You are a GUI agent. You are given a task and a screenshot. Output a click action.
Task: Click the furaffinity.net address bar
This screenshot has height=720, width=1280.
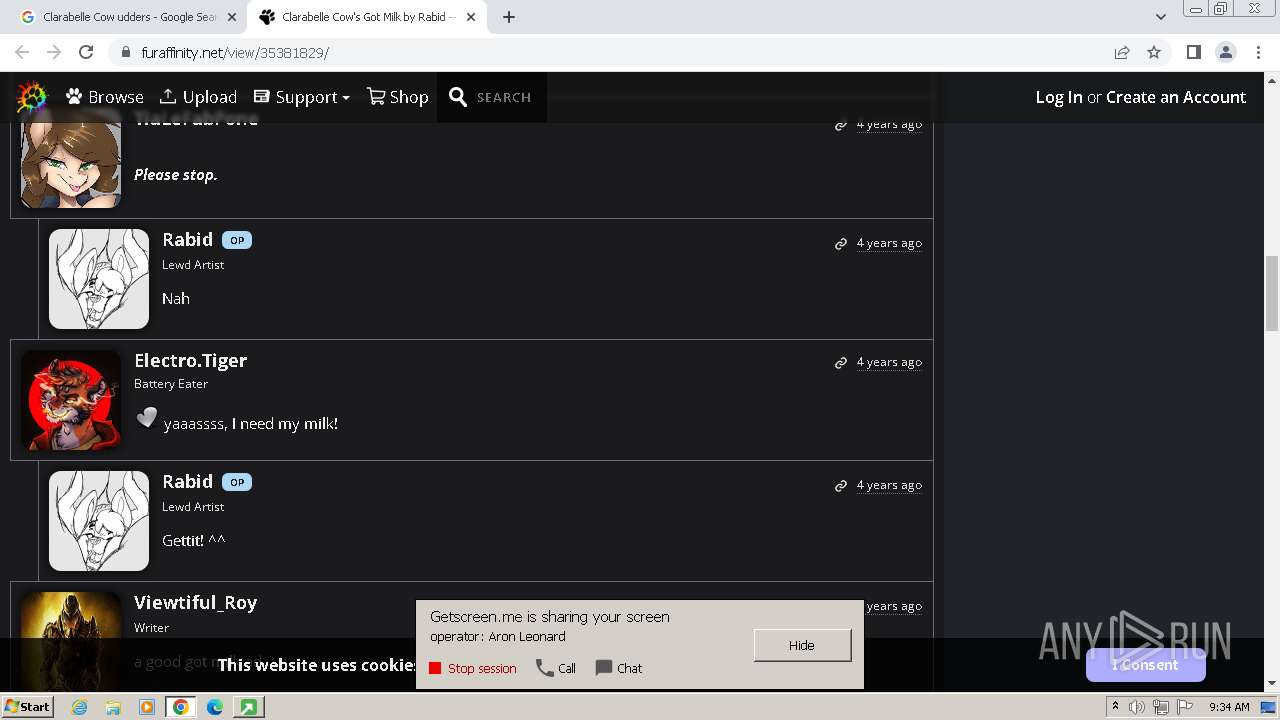[610, 52]
